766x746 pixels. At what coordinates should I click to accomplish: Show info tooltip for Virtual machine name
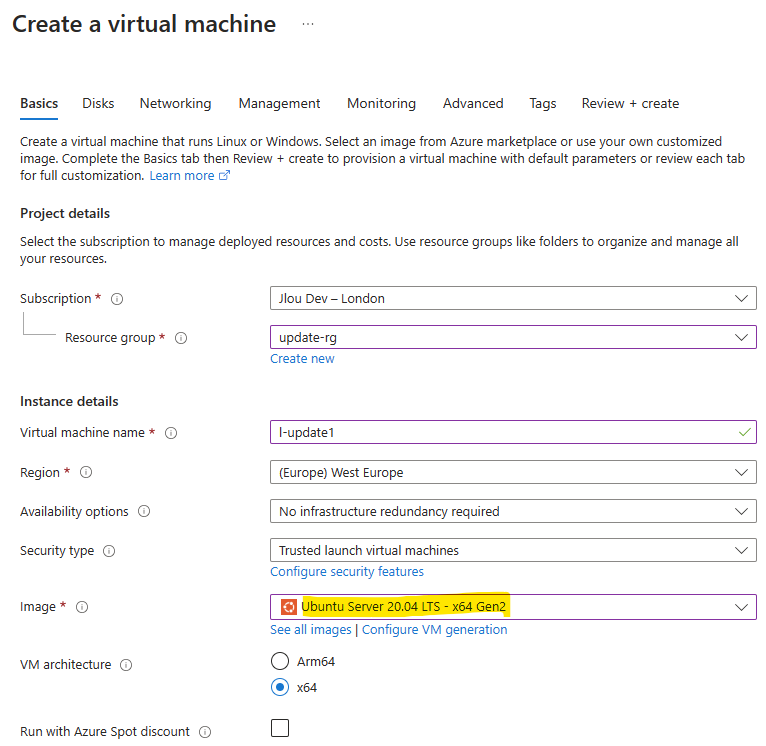(x=170, y=433)
